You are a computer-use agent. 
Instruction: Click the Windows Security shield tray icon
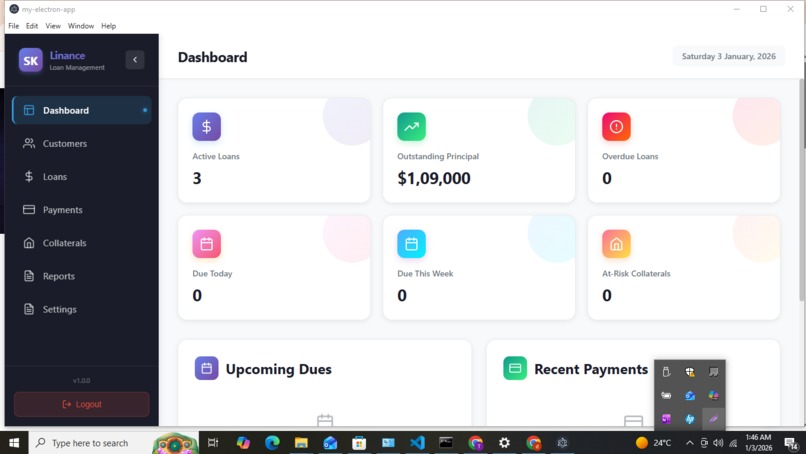(x=690, y=371)
